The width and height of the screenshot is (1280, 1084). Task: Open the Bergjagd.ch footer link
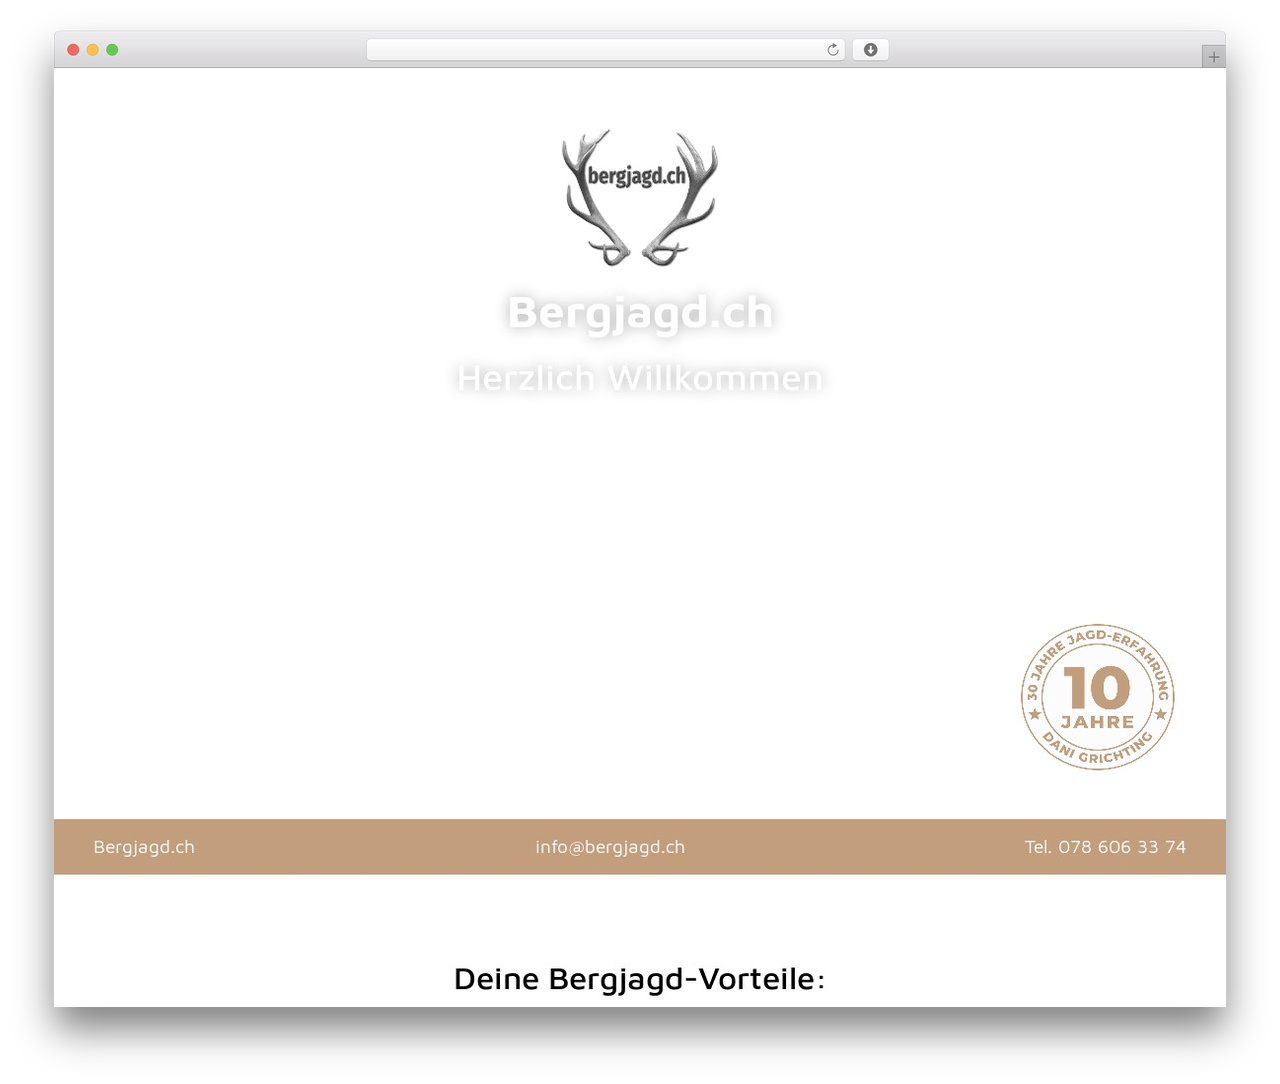[144, 847]
